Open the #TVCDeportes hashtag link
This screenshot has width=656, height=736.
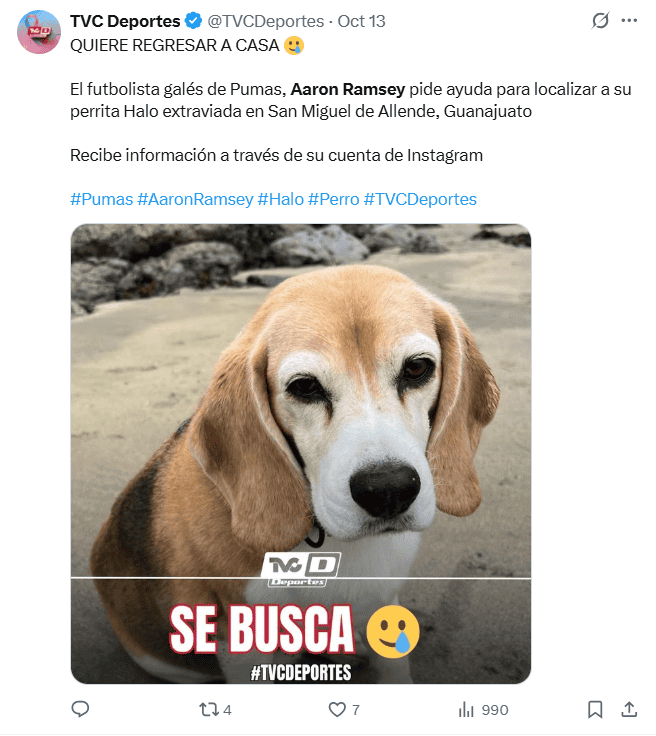[420, 199]
